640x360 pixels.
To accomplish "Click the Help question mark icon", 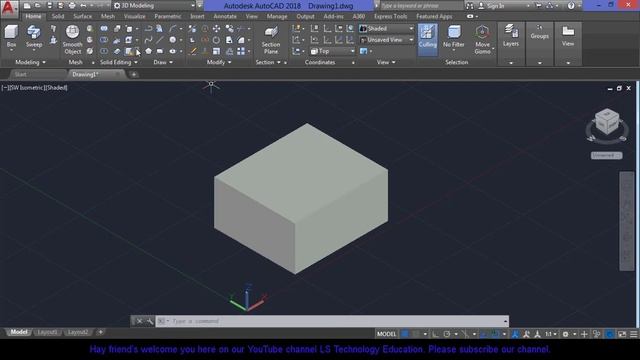I will 571,6.
